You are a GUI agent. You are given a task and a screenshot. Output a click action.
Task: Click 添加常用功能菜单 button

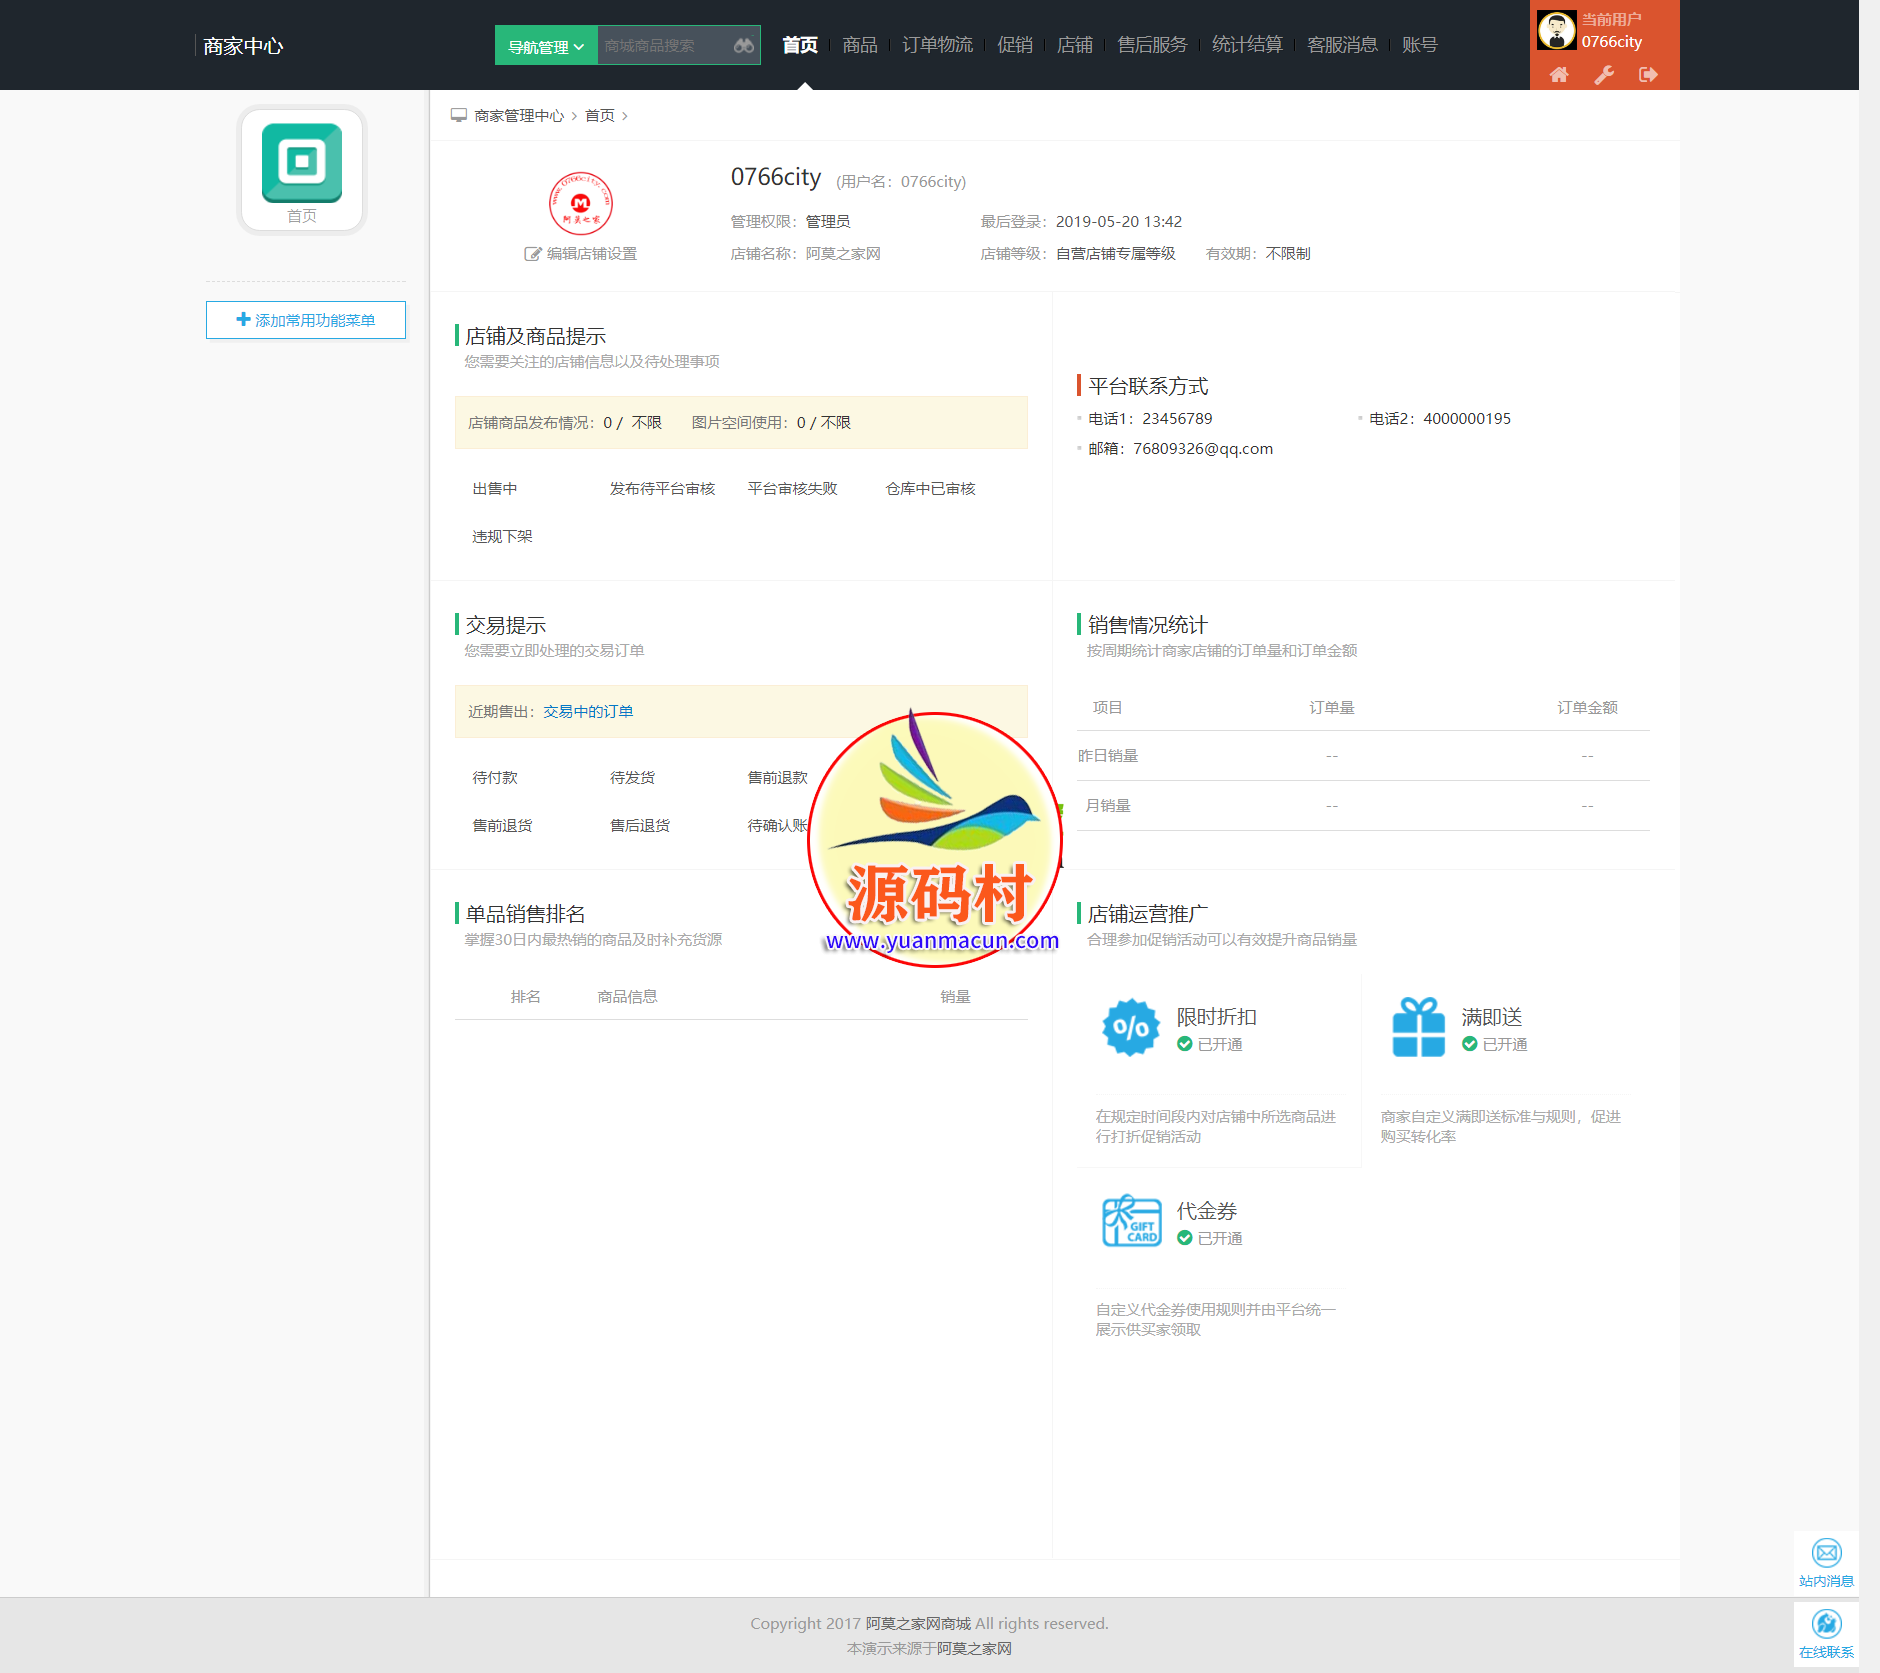coord(306,320)
